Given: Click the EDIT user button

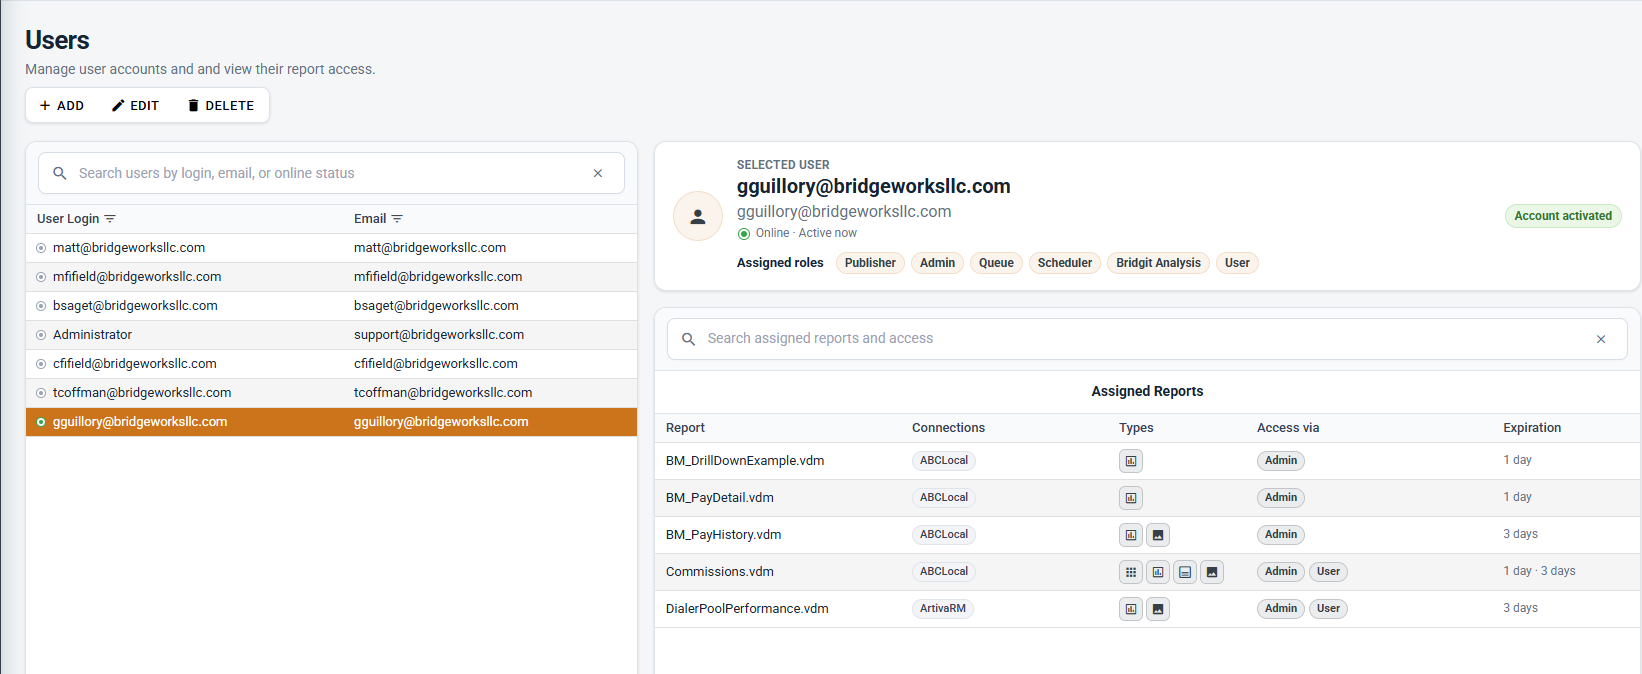Looking at the screenshot, I should click(135, 106).
